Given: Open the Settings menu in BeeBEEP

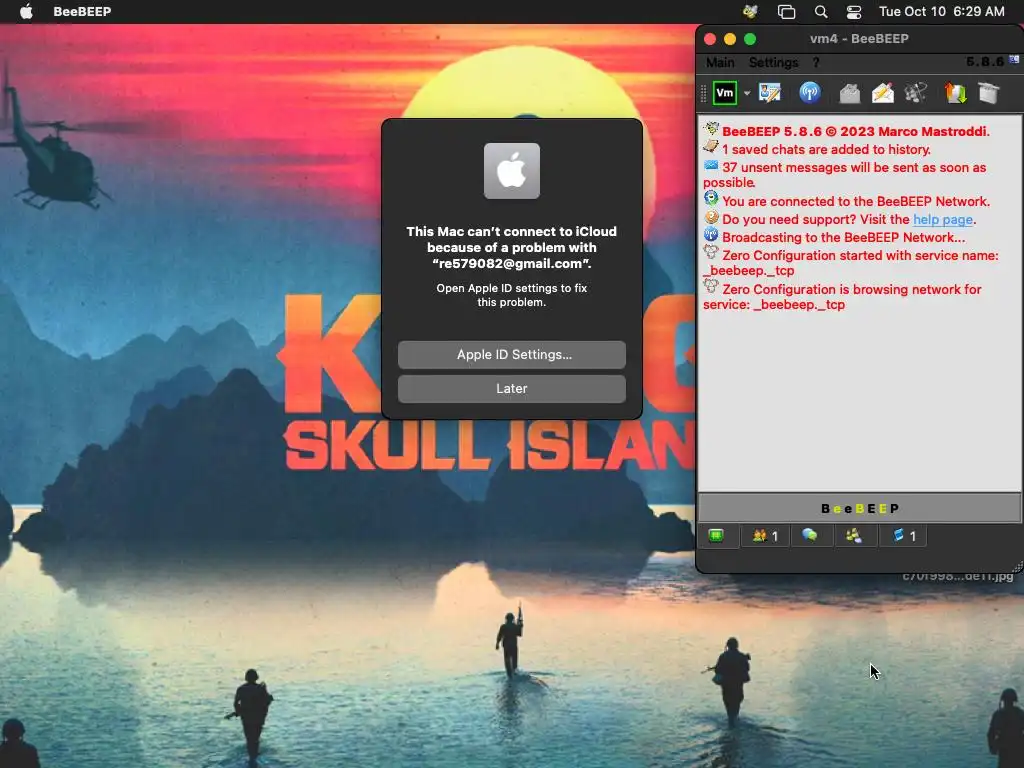Looking at the screenshot, I should pyautogui.click(x=773, y=62).
